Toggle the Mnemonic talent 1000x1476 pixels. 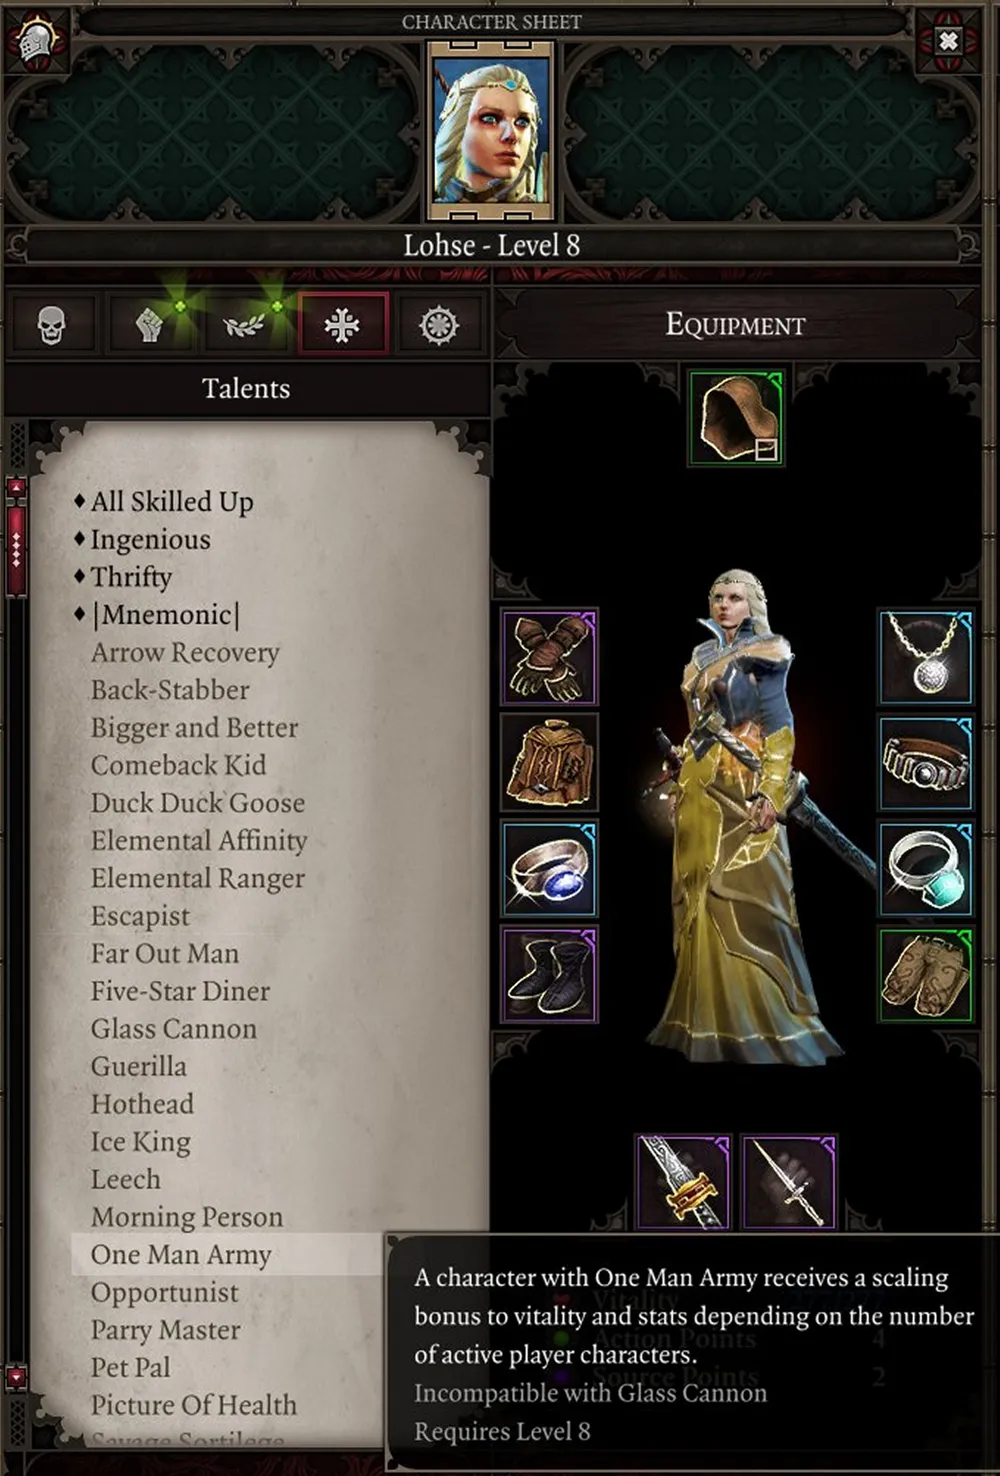tap(165, 615)
